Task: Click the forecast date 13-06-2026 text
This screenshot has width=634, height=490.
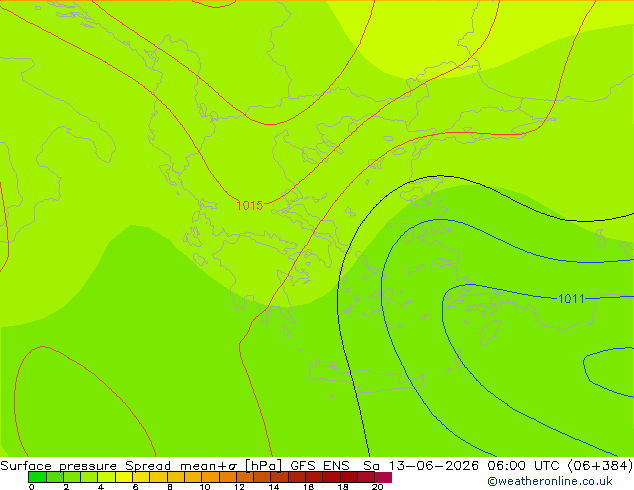Action: pyautogui.click(x=433, y=465)
